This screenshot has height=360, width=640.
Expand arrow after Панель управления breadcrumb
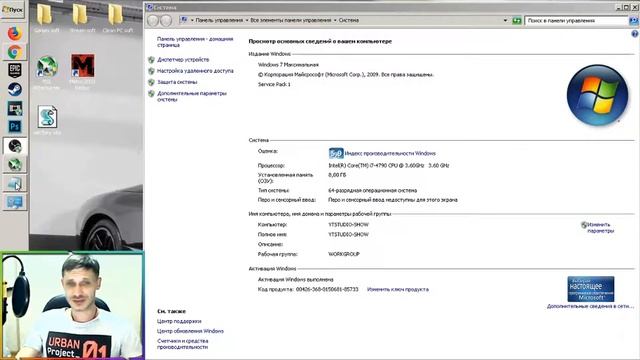[247, 20]
